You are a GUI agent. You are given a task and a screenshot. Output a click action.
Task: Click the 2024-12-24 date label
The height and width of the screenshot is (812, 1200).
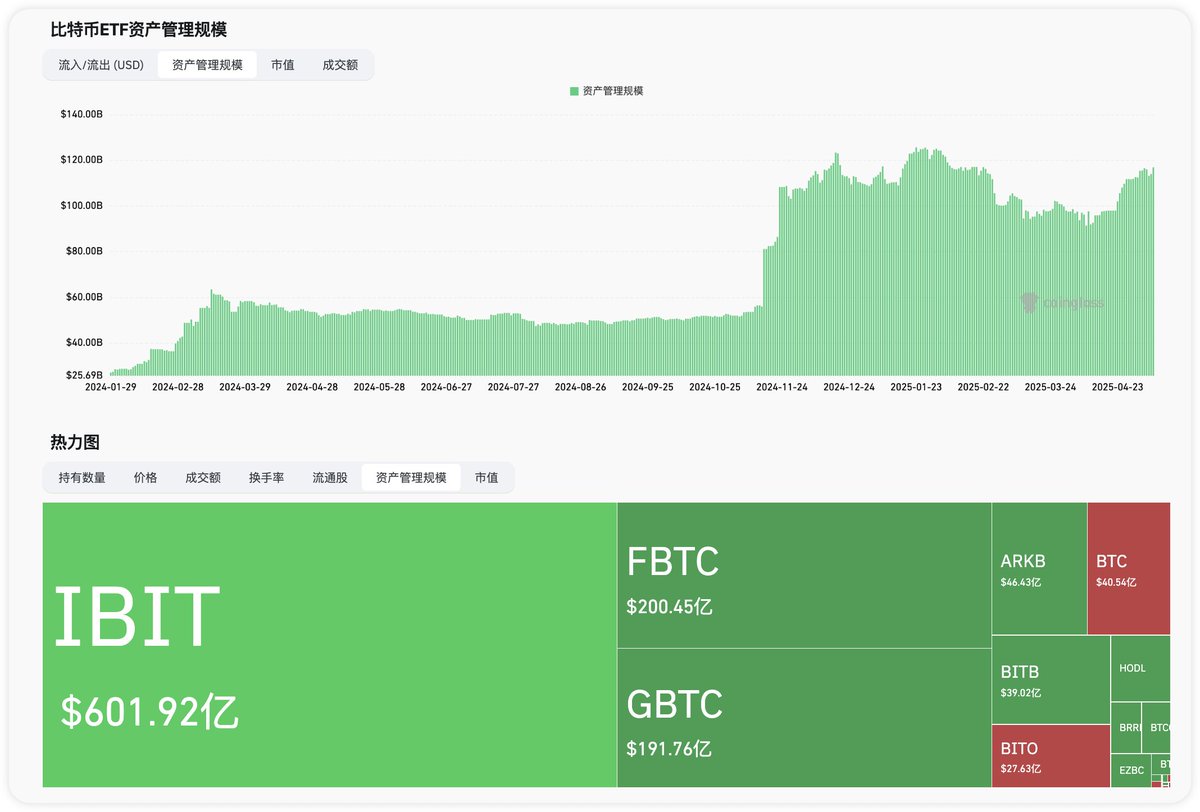[849, 386]
